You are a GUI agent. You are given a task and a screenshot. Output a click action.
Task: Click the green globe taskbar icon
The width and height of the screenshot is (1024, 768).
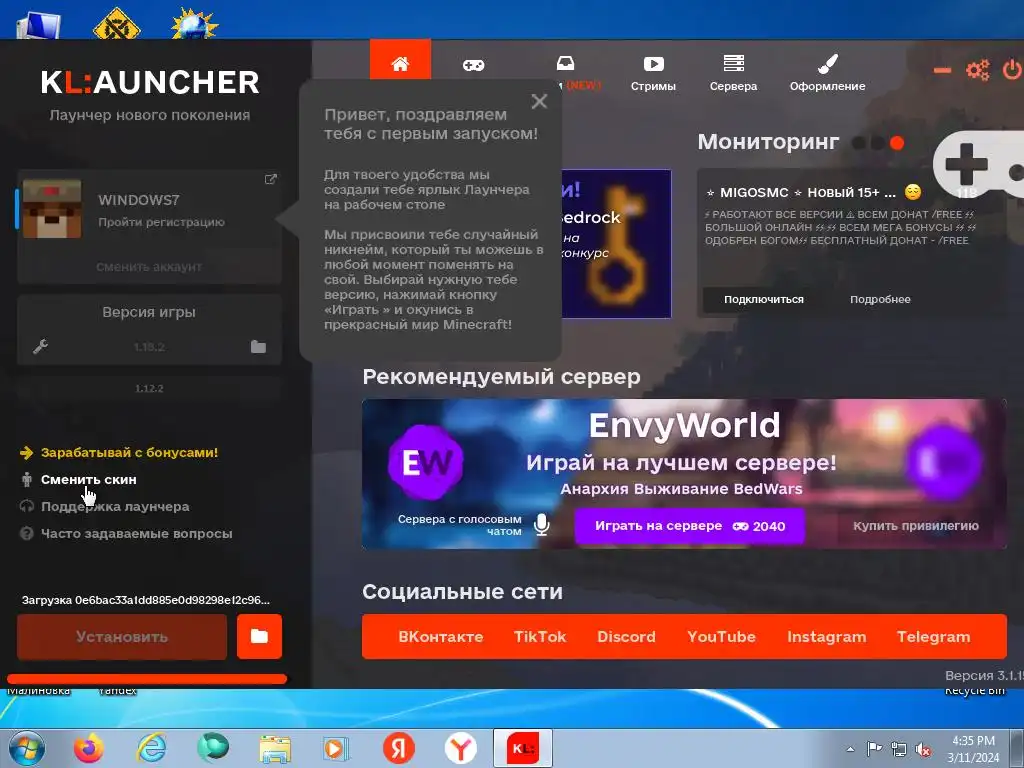(213, 748)
